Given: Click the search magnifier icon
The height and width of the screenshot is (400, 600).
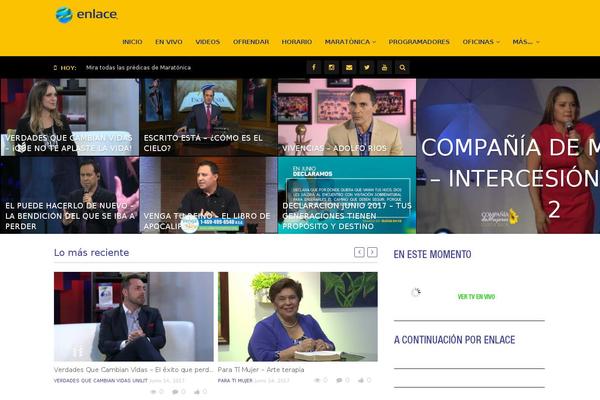Looking at the screenshot, I should coord(402,67).
